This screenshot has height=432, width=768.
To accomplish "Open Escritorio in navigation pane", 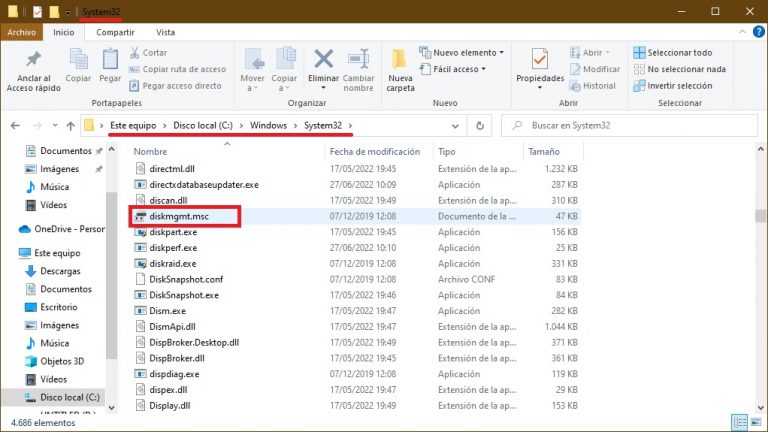I will pos(59,307).
